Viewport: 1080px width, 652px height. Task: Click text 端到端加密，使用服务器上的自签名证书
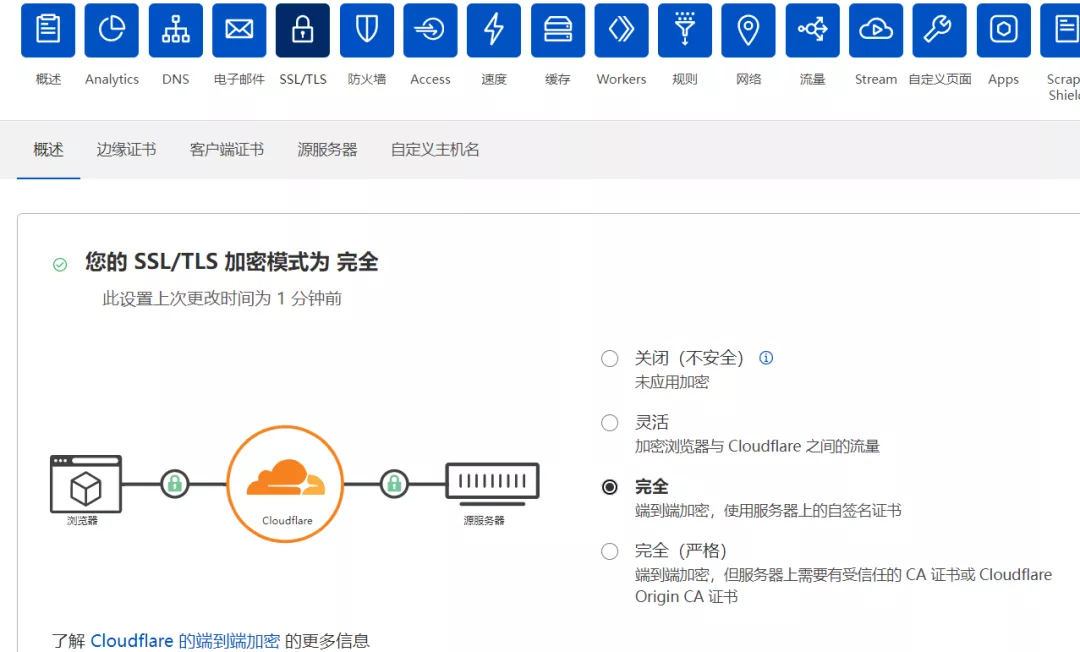(x=768, y=511)
